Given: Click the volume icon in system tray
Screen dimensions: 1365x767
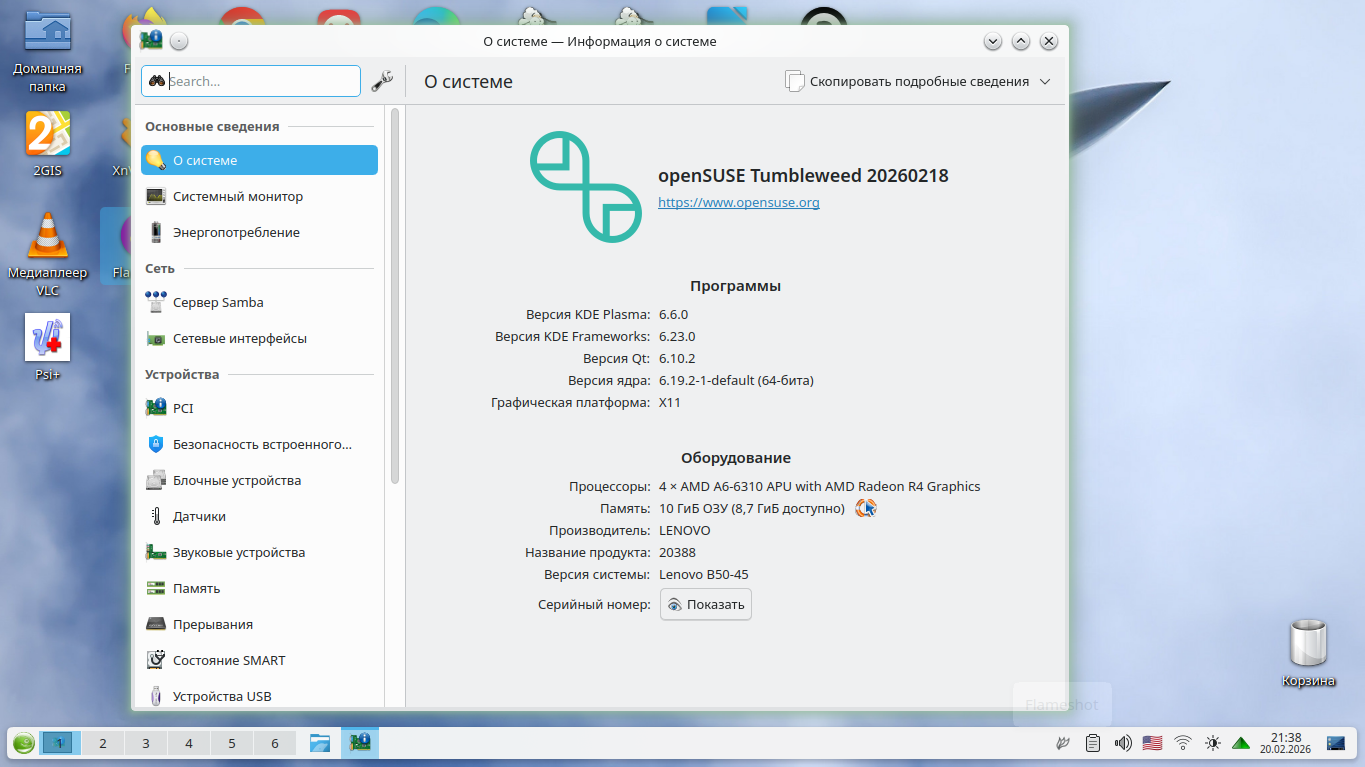Looking at the screenshot, I should click(1123, 743).
